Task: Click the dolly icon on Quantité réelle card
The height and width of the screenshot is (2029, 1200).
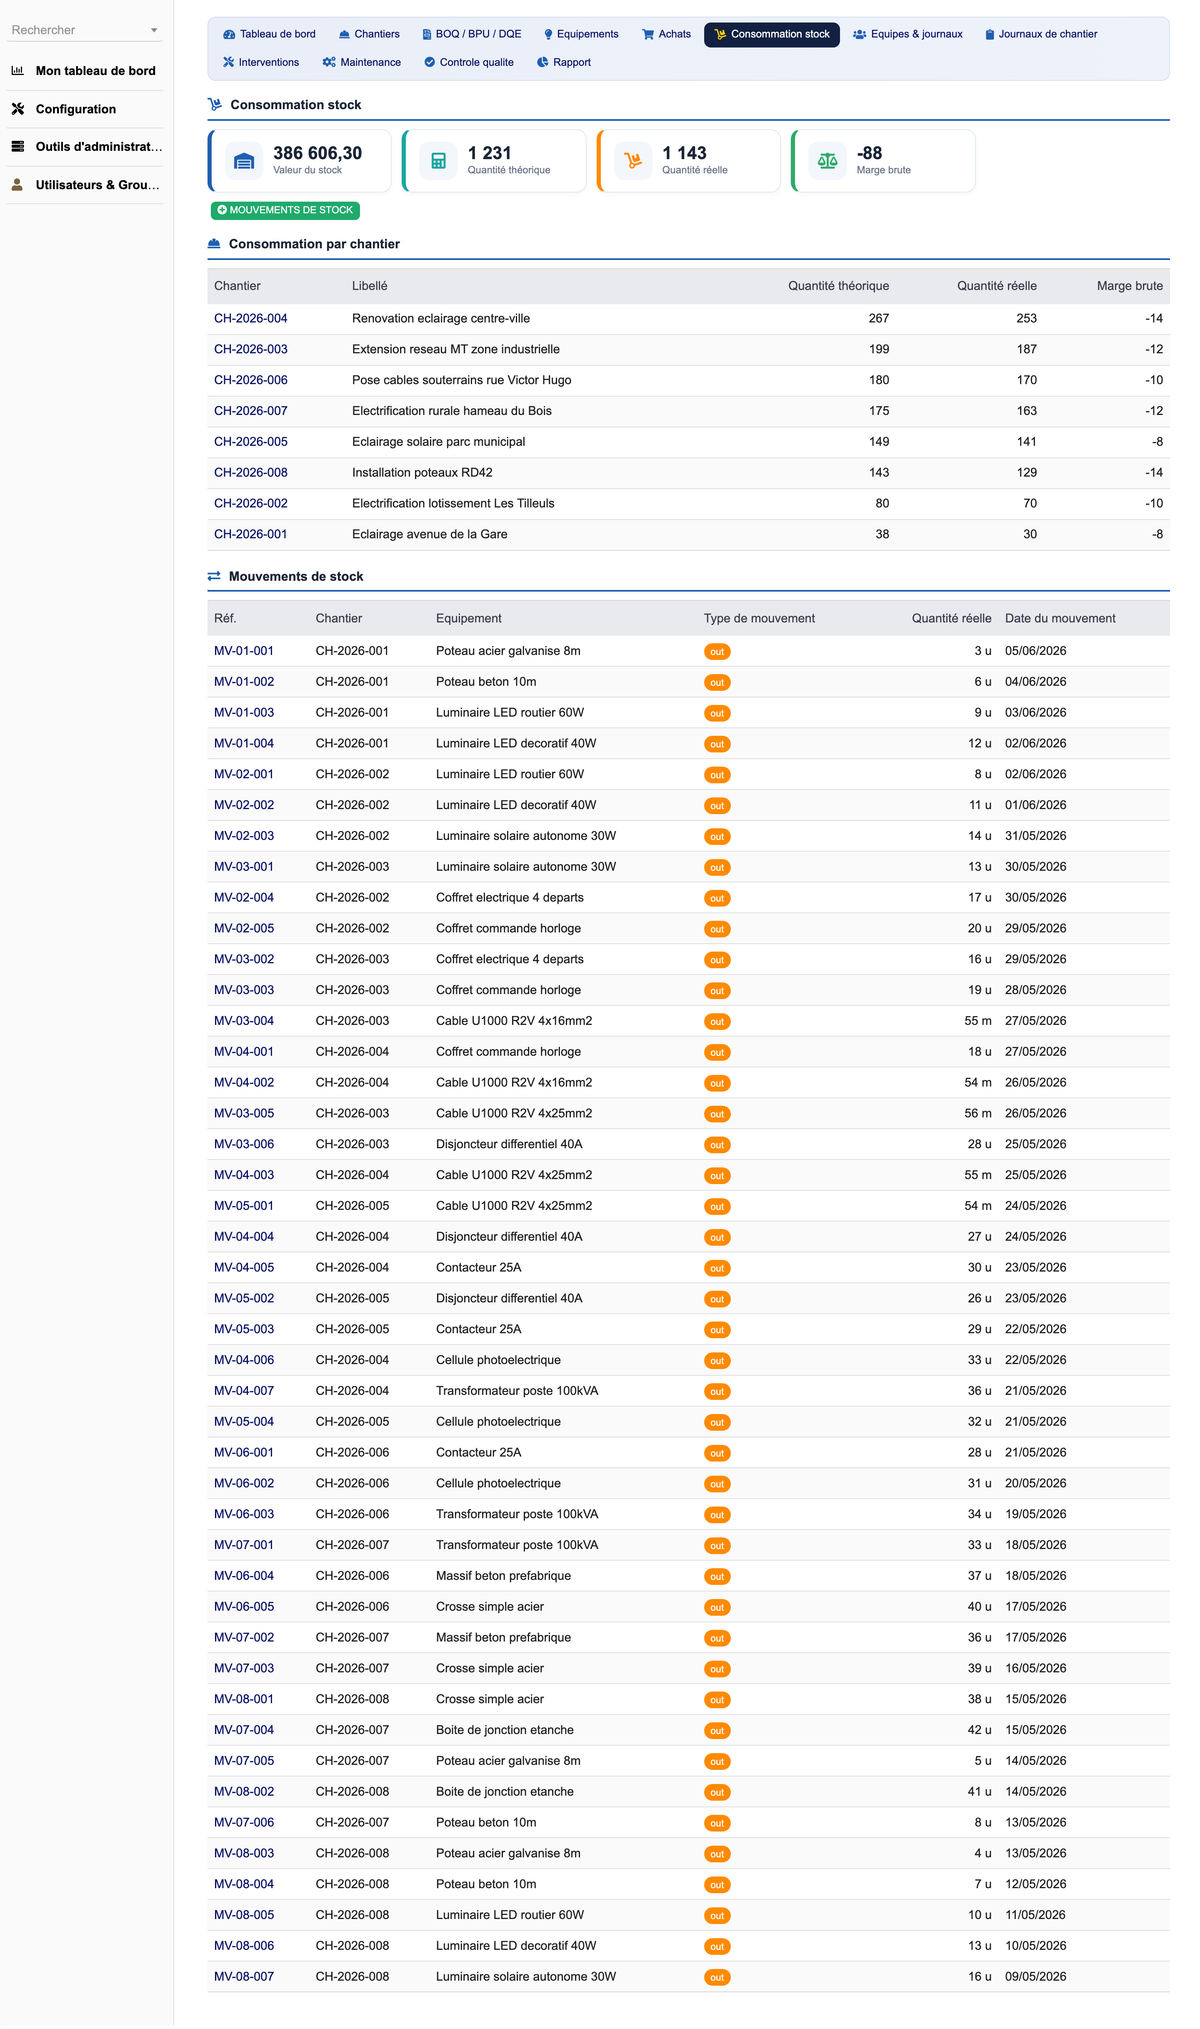Action: coord(633,161)
